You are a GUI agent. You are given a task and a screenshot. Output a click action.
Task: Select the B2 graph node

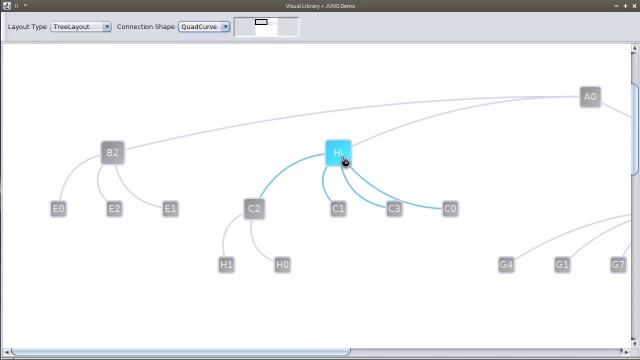coord(113,153)
